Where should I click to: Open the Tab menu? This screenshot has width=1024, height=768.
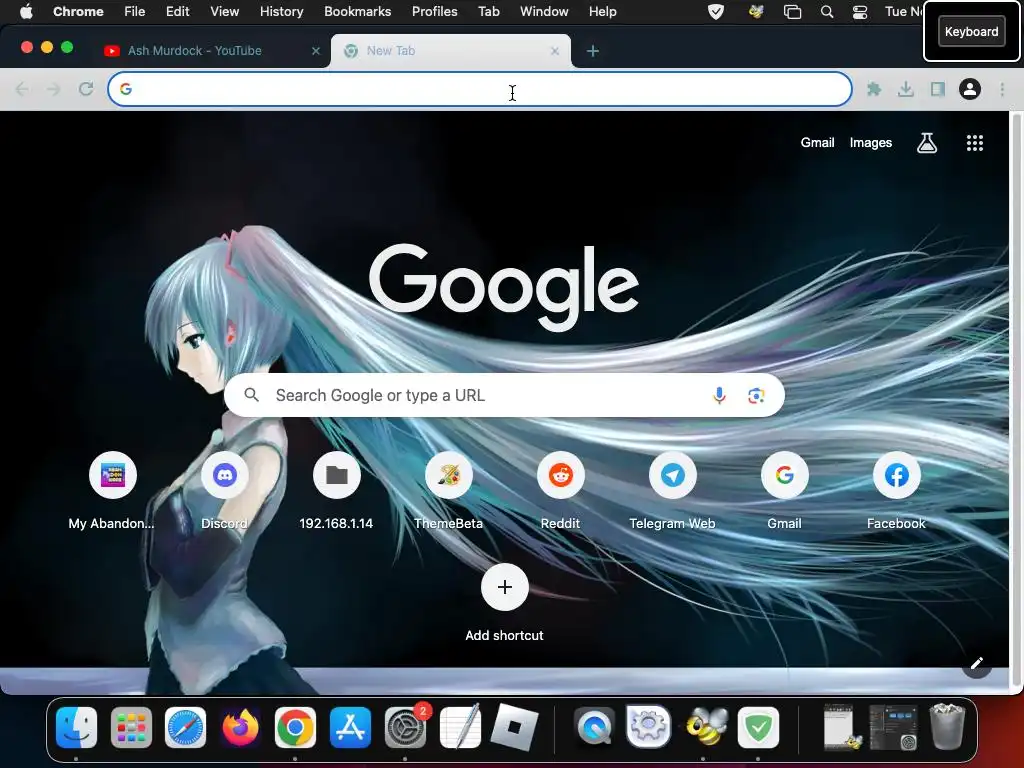(x=488, y=12)
